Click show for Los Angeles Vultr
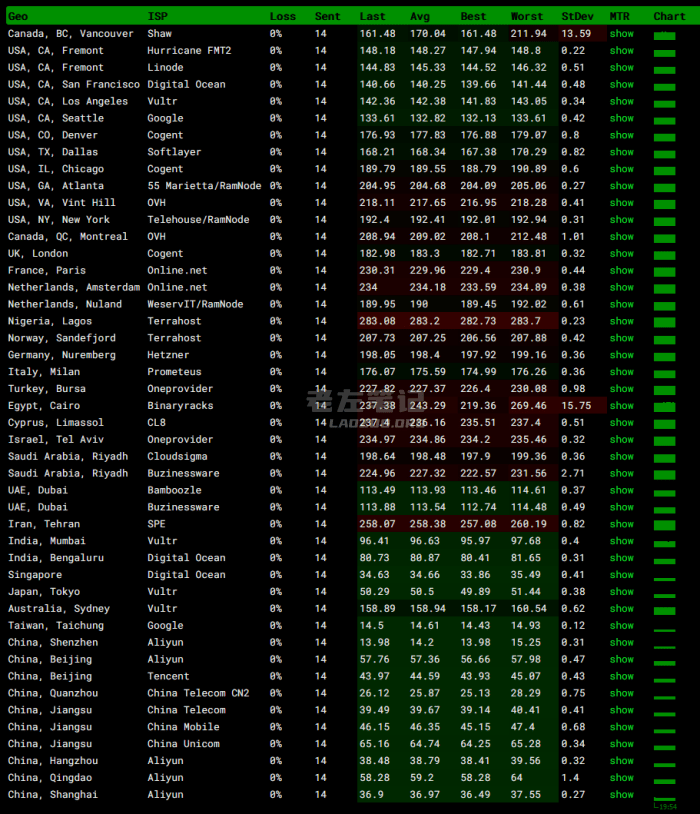The image size is (700, 814). click(x=622, y=101)
